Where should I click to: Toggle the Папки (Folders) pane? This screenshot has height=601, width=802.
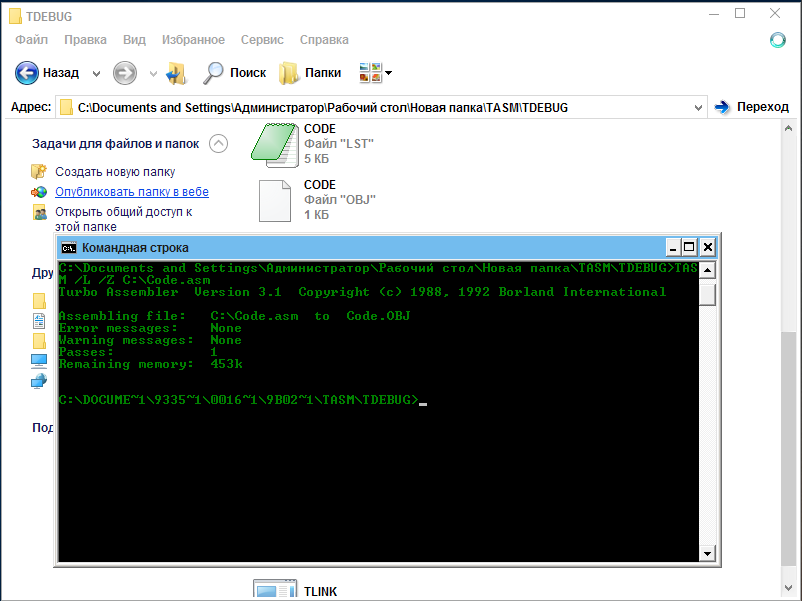pos(311,73)
